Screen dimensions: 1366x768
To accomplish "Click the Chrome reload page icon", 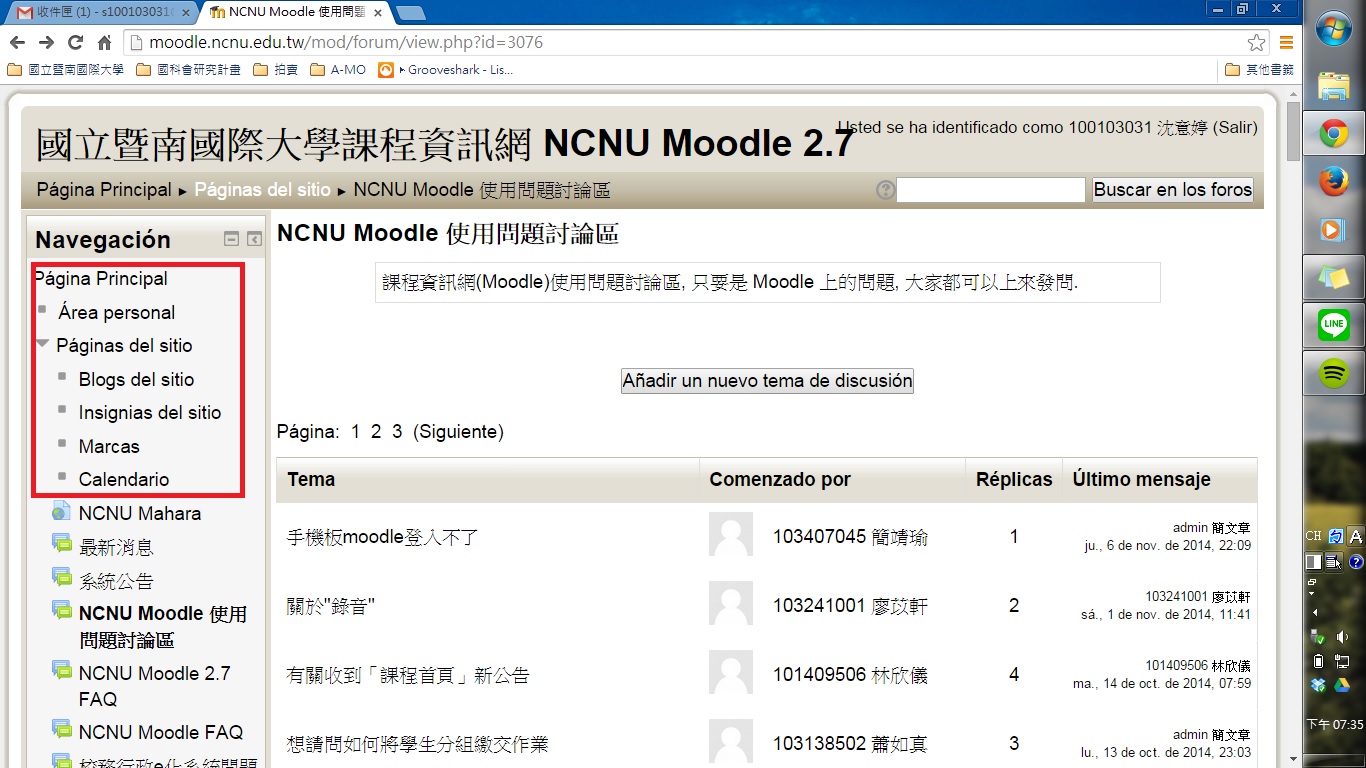I will tap(75, 43).
